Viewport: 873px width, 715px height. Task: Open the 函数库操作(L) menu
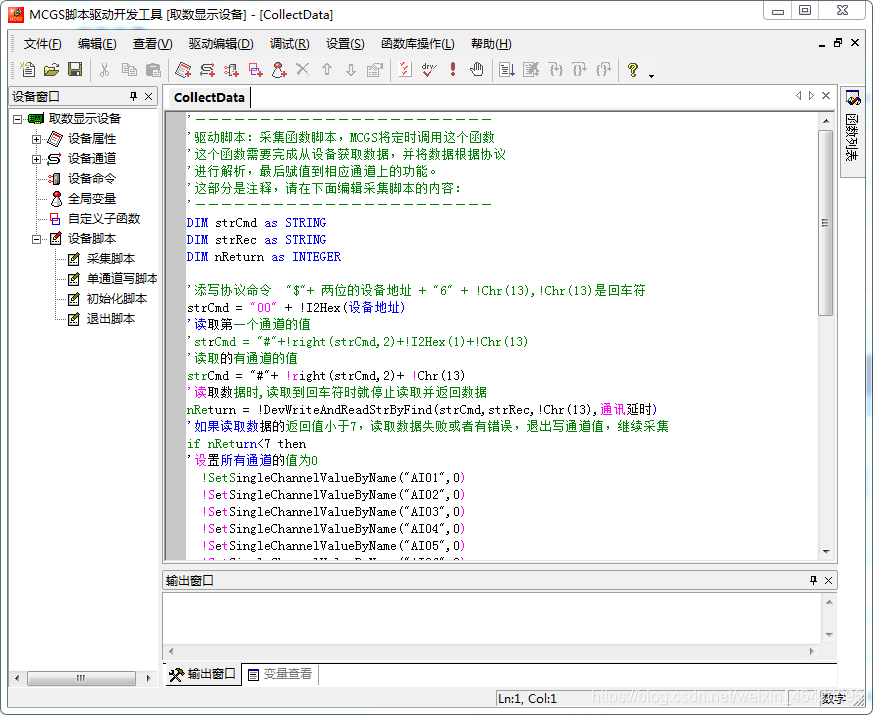coord(418,43)
